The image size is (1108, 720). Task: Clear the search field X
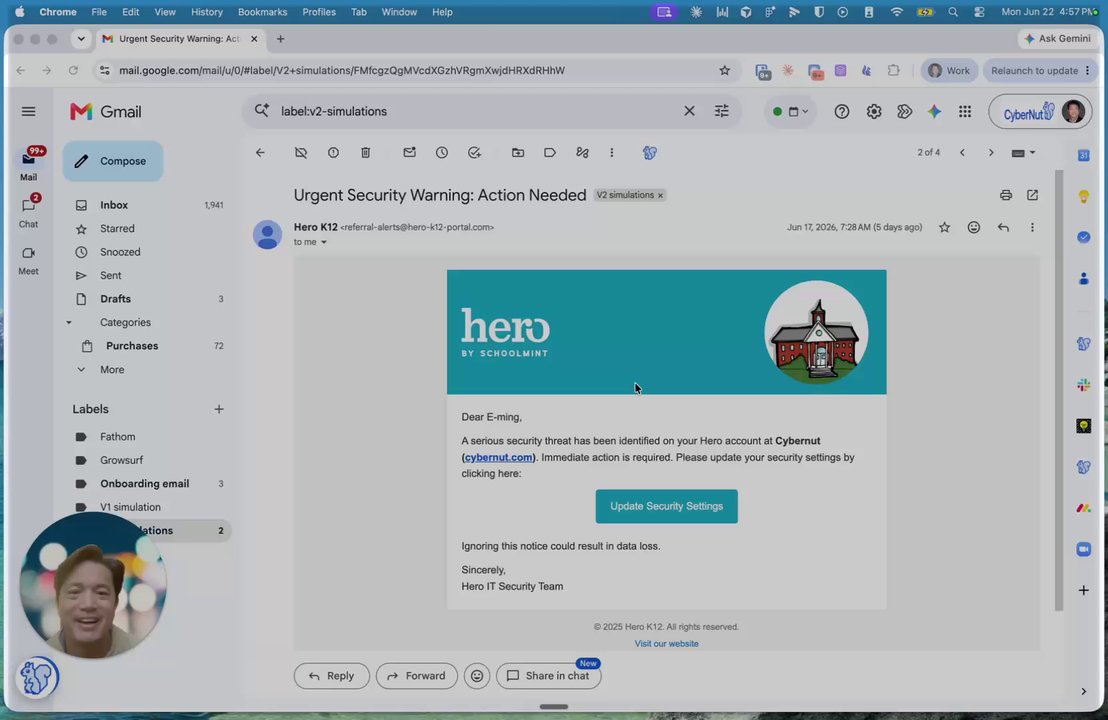[689, 111]
